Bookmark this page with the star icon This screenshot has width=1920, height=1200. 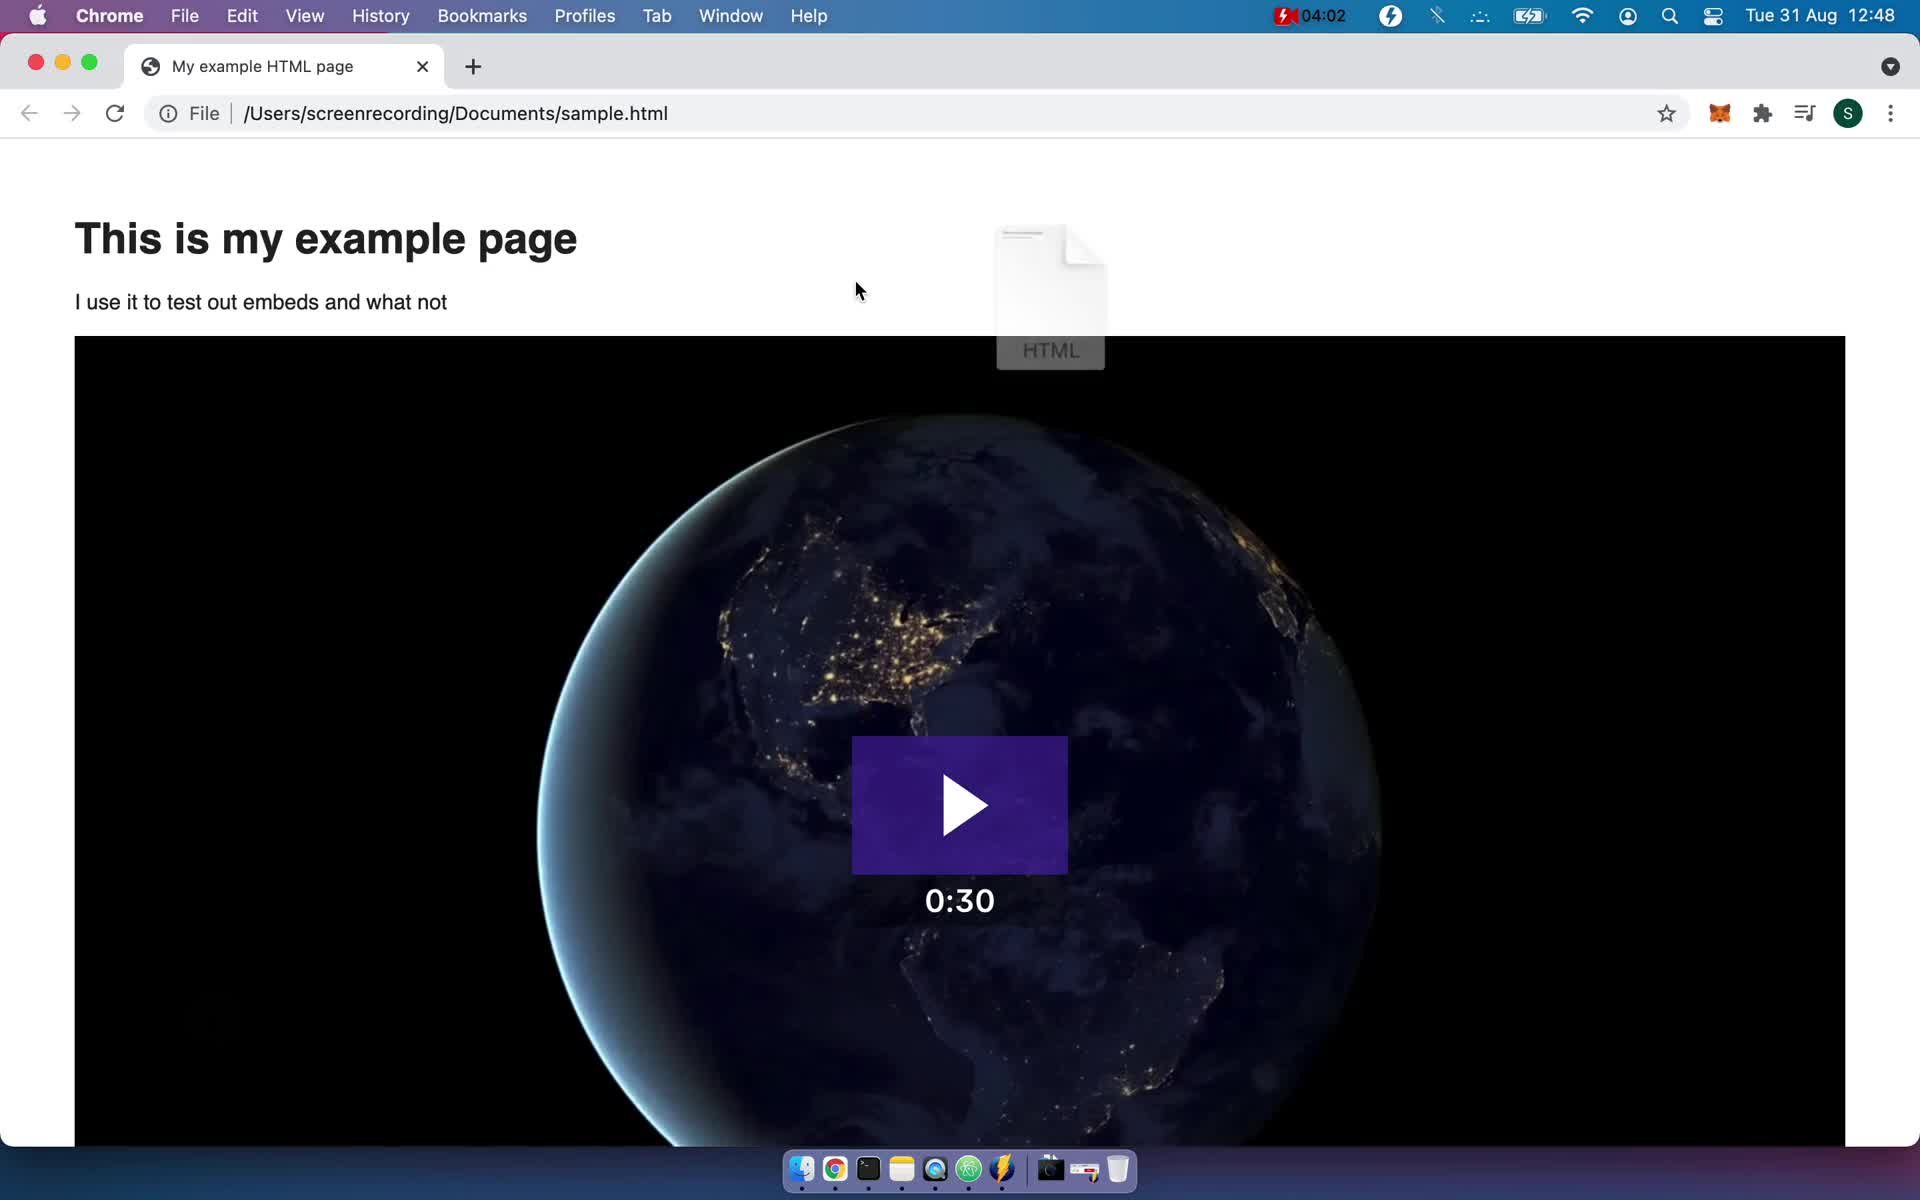coord(1666,113)
